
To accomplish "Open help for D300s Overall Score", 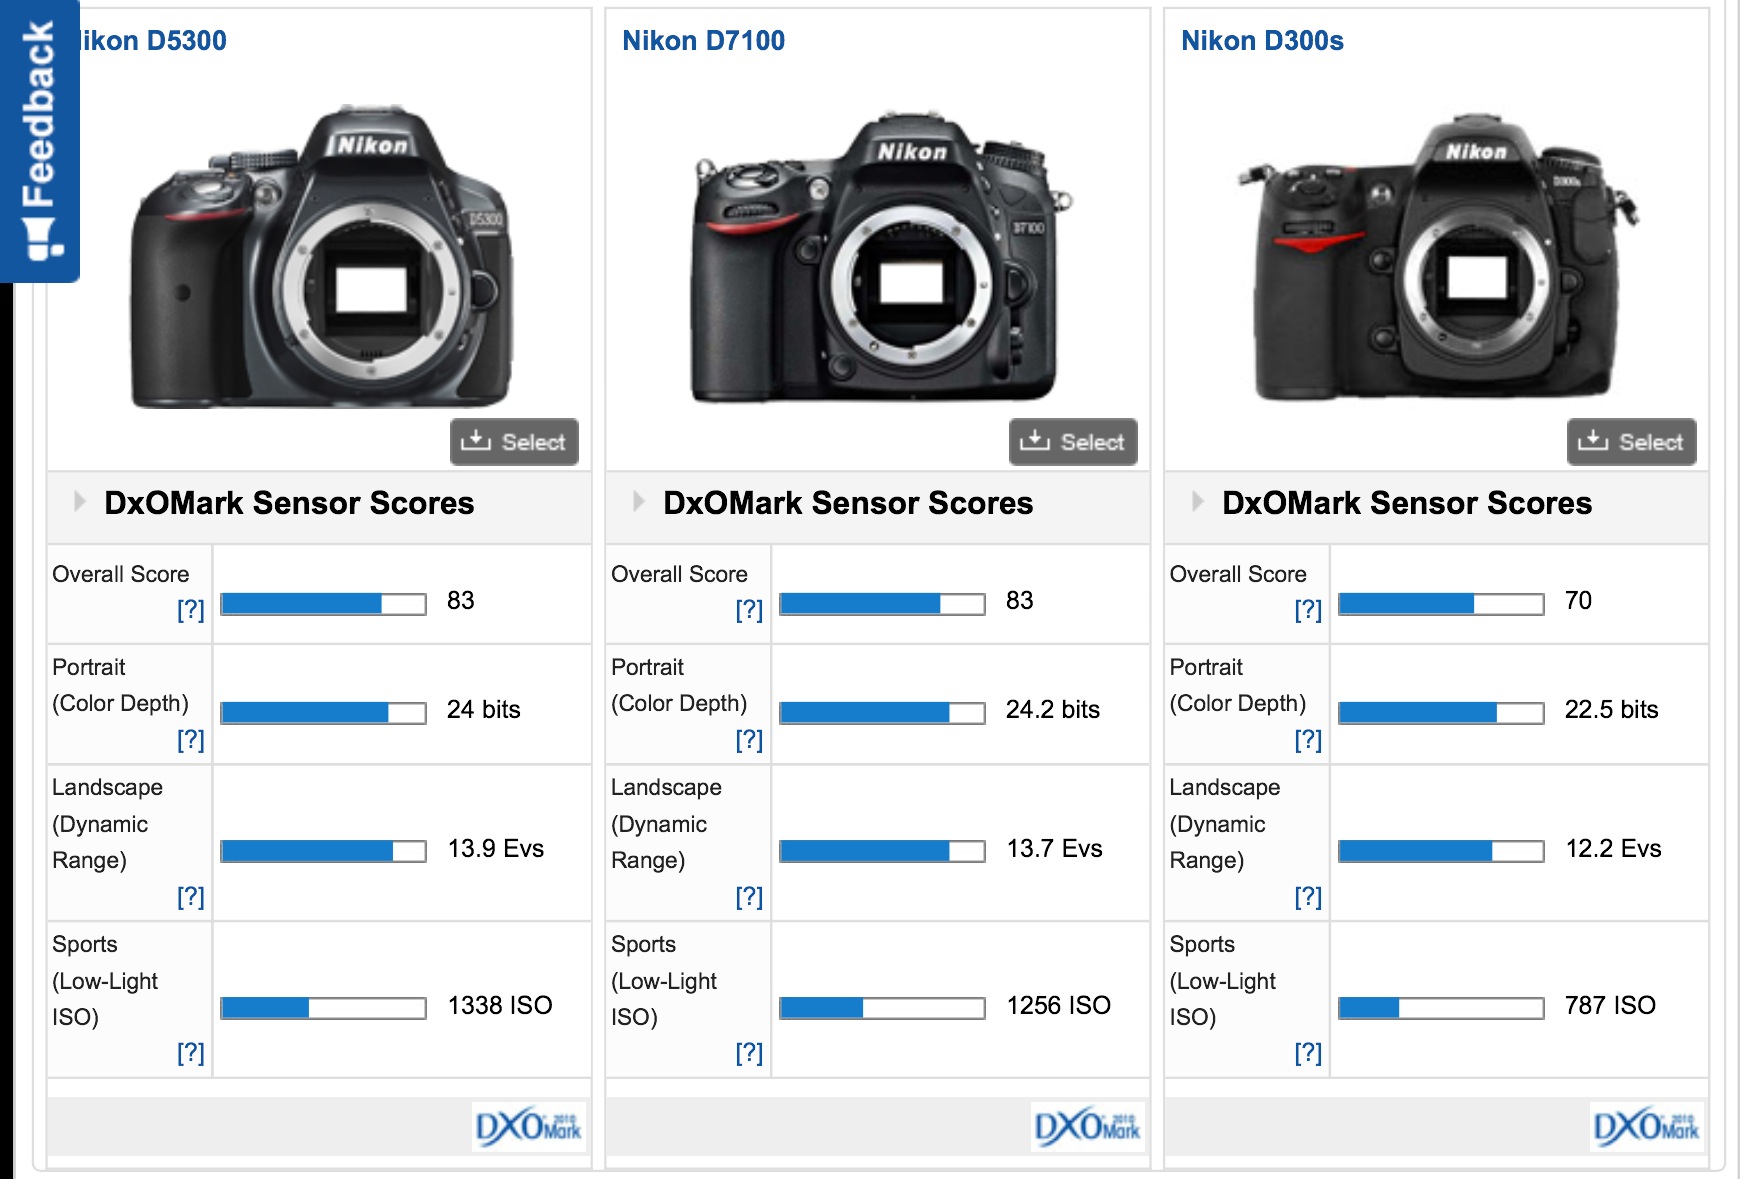I will (x=1308, y=610).
